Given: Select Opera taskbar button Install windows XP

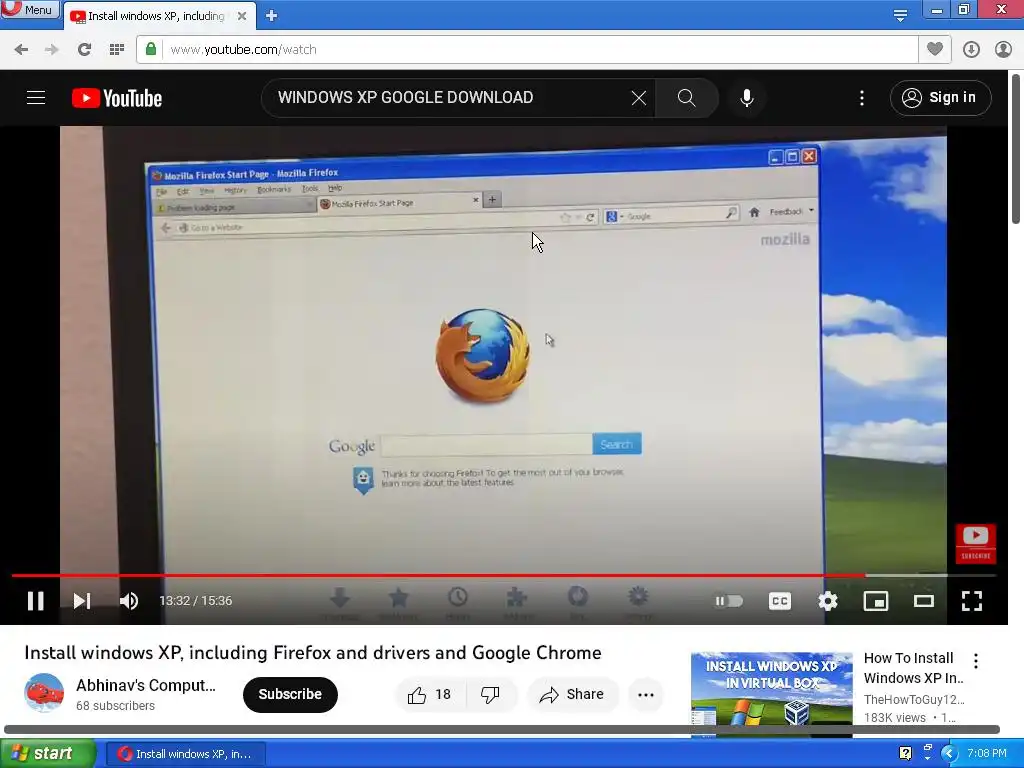Looking at the screenshot, I should tap(185, 754).
